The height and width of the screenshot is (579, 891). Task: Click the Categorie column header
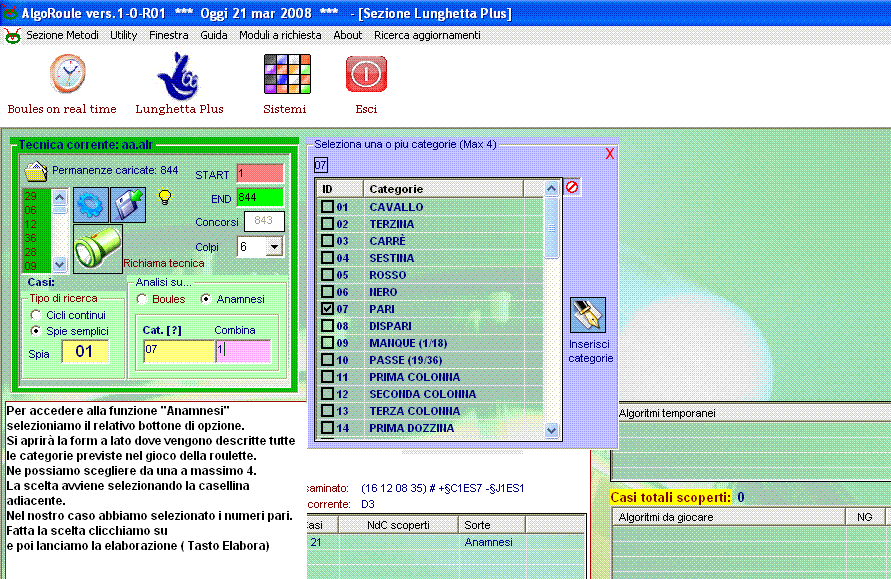pos(443,189)
